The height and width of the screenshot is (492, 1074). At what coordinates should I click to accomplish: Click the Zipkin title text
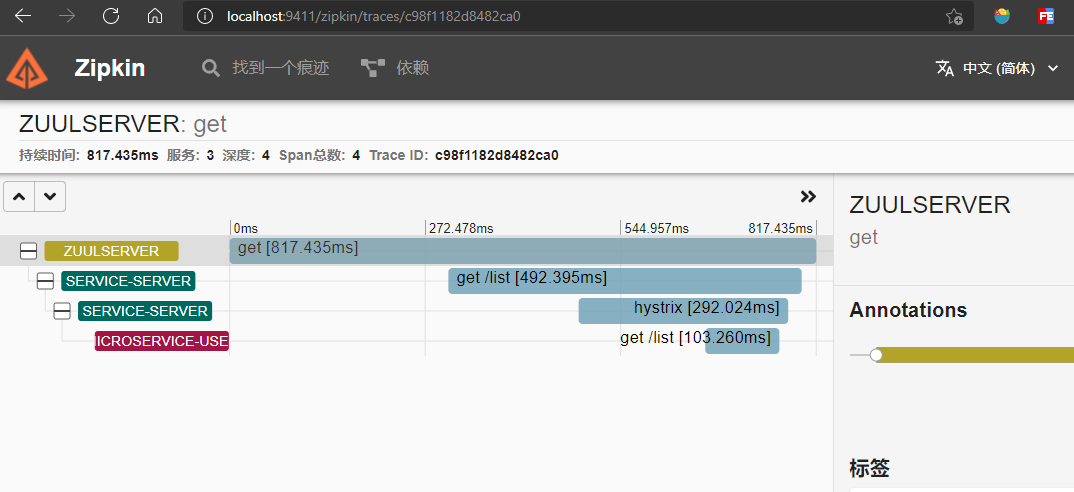coord(110,68)
